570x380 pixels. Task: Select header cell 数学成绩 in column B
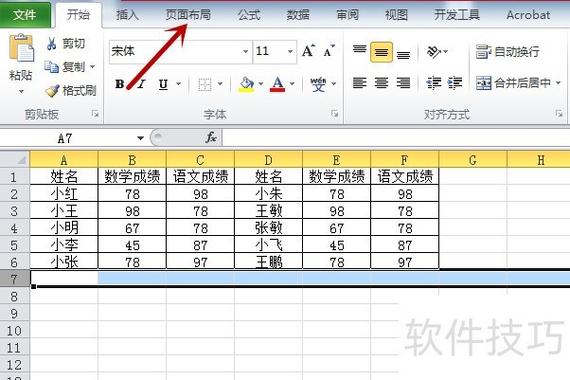(x=132, y=177)
